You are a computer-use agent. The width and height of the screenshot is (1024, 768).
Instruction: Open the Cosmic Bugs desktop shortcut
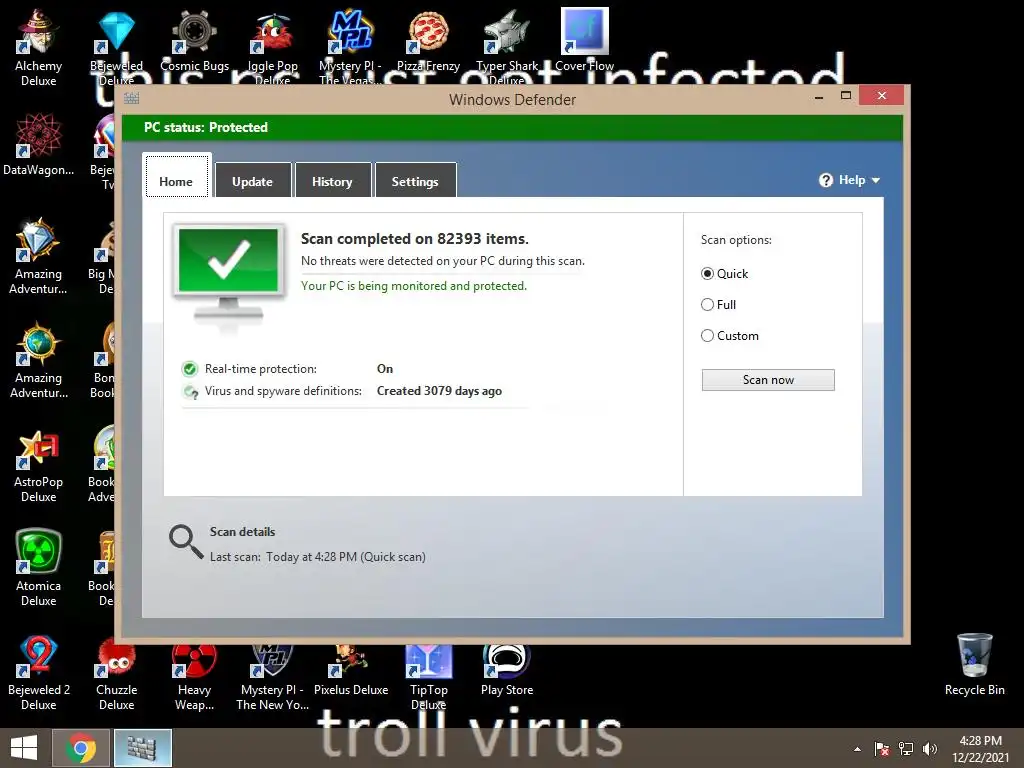coord(194,40)
